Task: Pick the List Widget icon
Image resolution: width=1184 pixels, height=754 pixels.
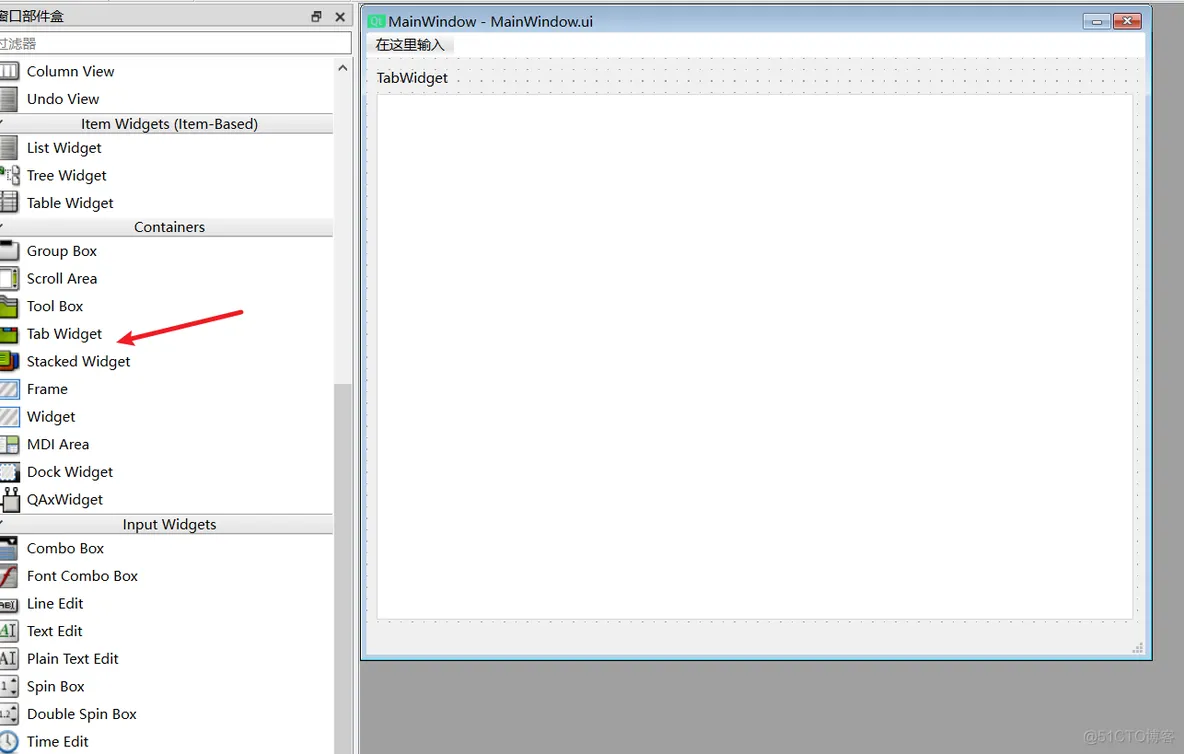Action: [9, 148]
